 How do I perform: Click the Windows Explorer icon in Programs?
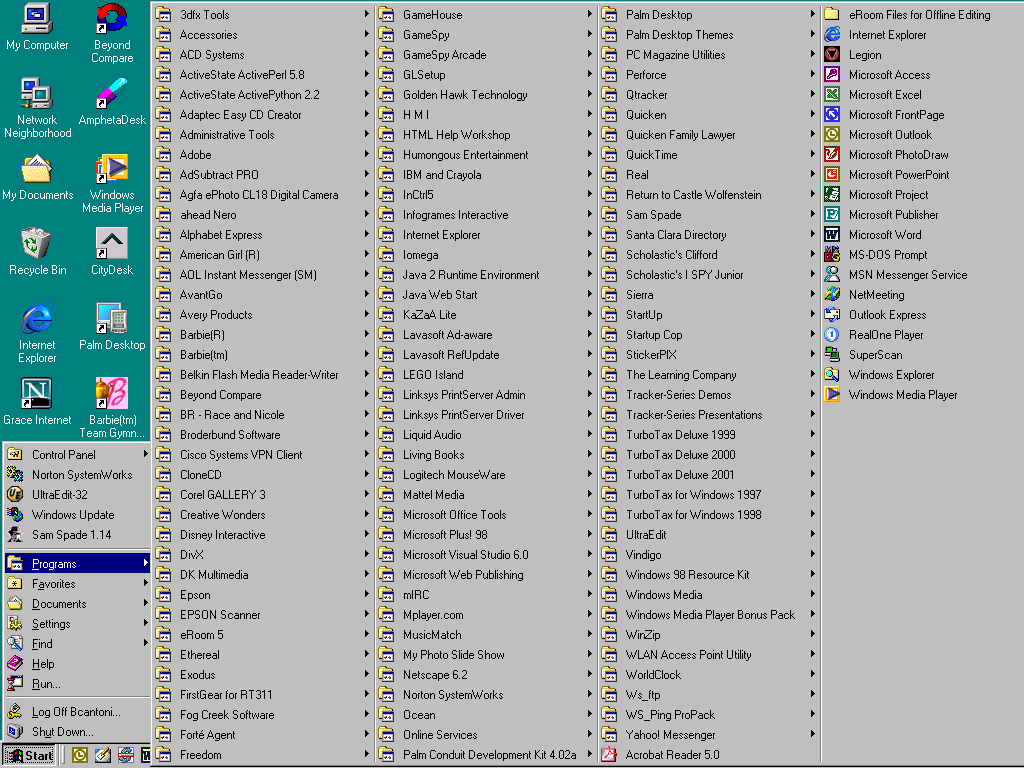[832, 375]
